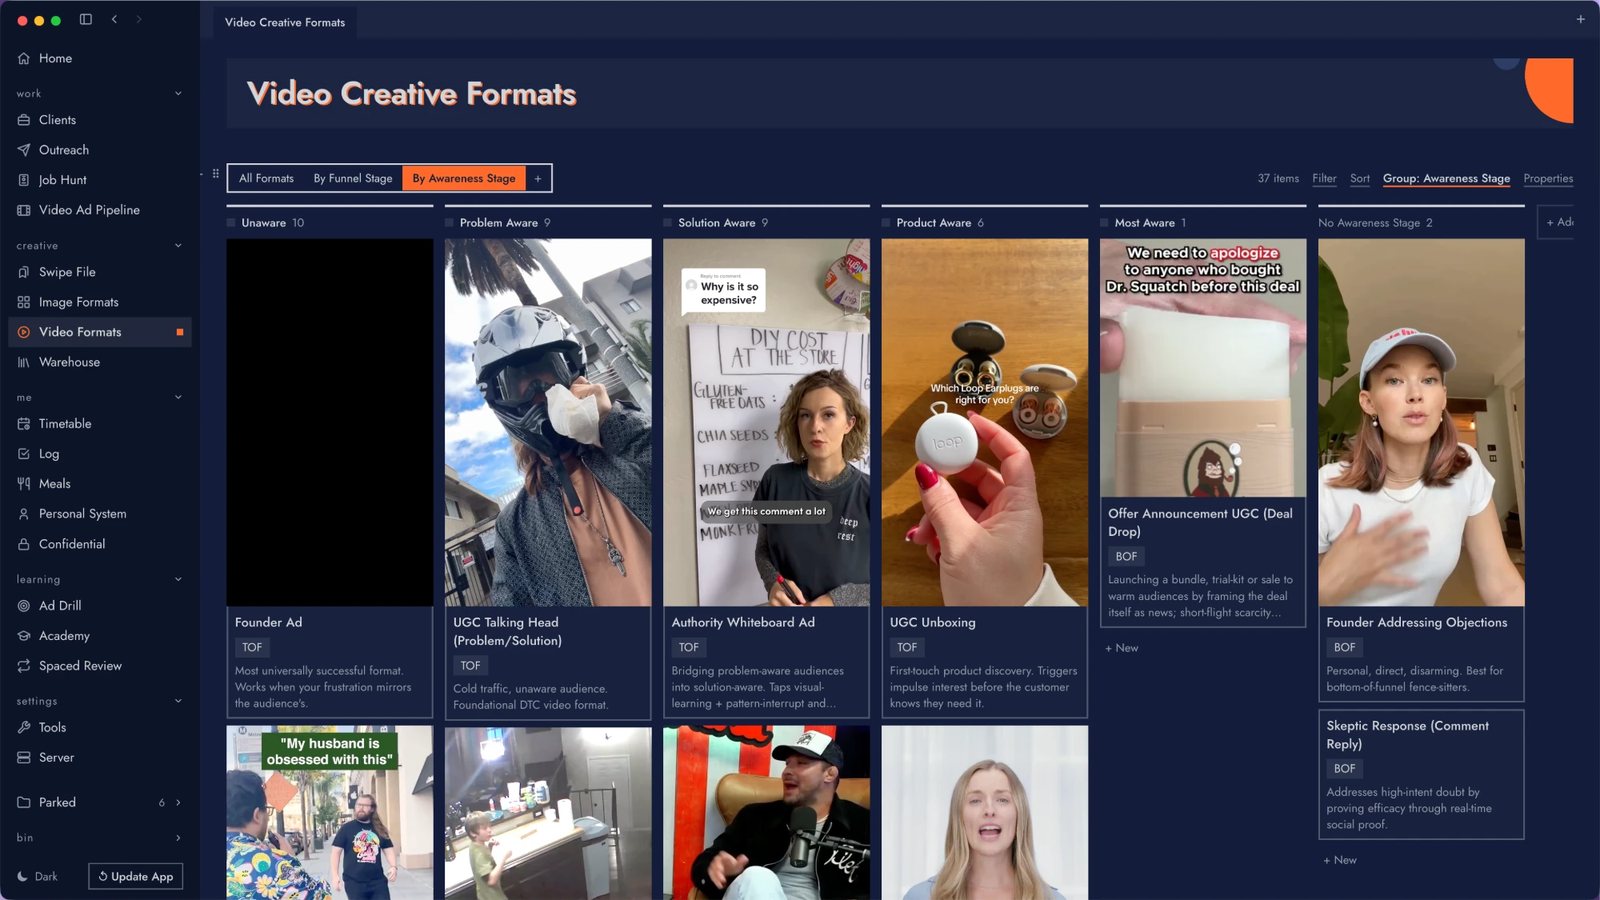Open Image Formats via its grid icon
This screenshot has width=1600, height=900.
(24, 302)
